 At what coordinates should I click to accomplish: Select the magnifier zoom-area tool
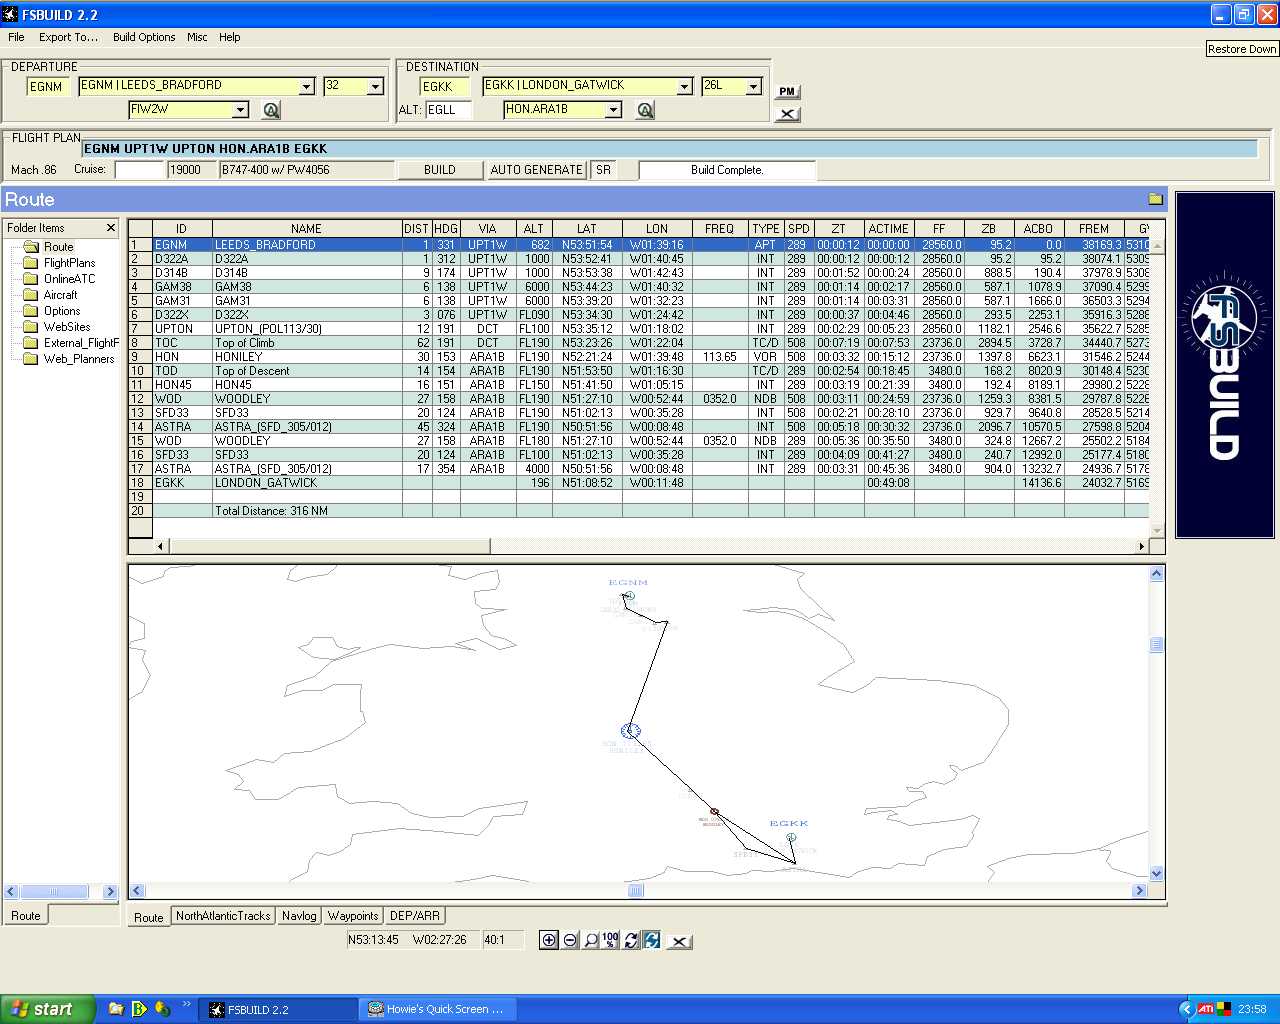591,940
